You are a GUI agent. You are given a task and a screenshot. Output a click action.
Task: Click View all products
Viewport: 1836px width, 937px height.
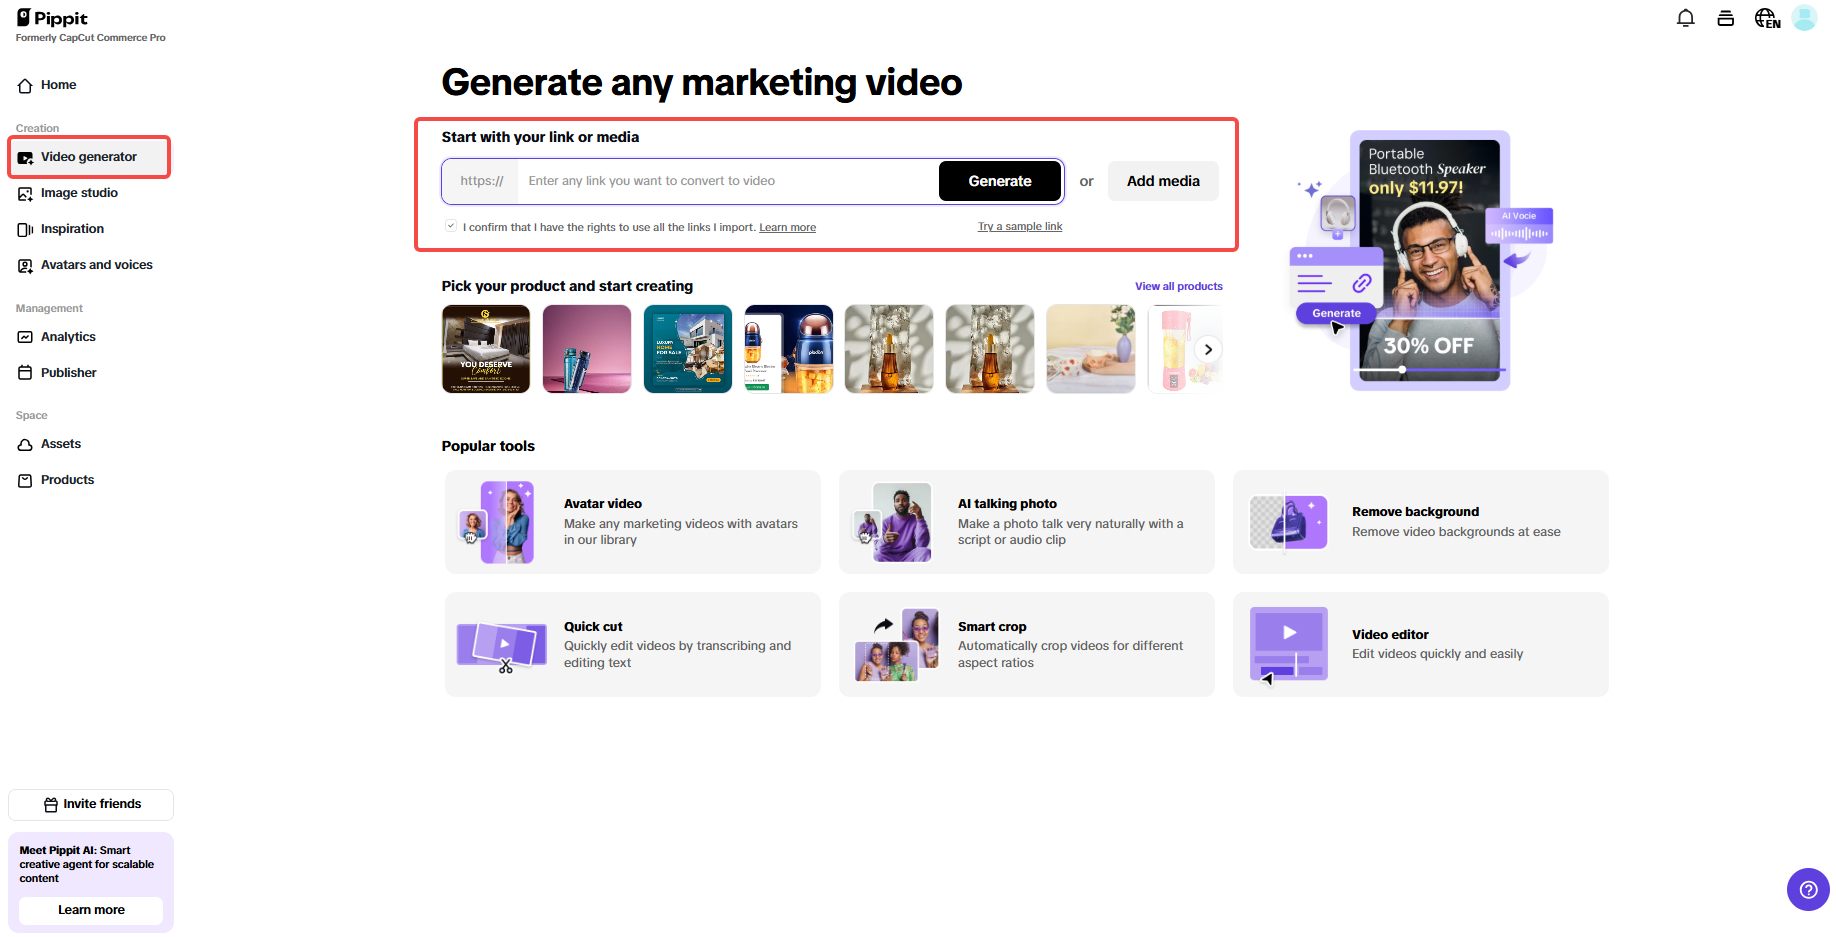click(1178, 286)
